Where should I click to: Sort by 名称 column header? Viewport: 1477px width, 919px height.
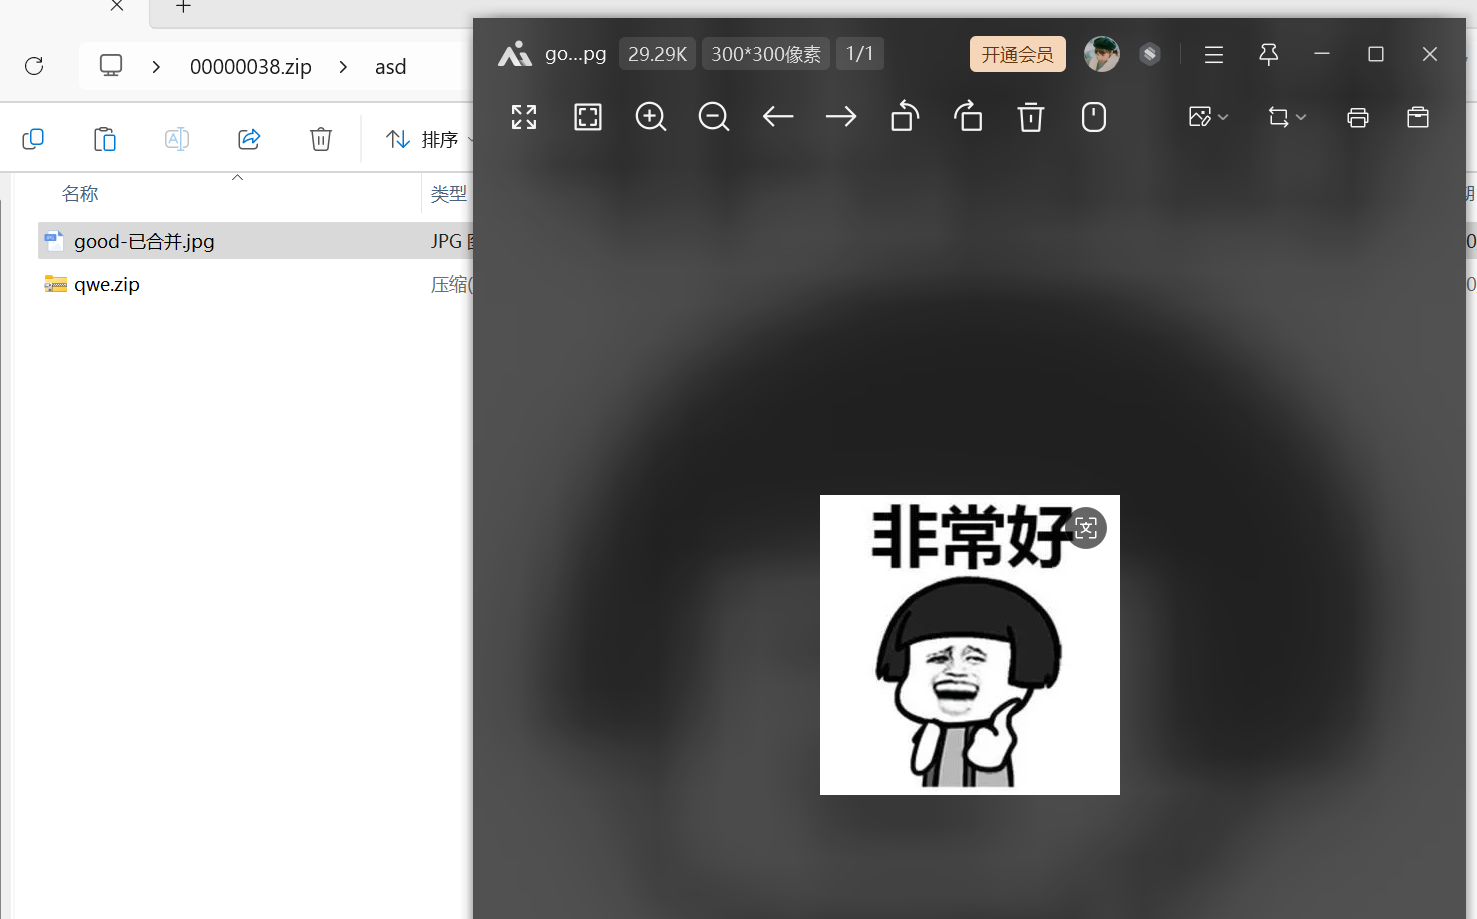[80, 194]
